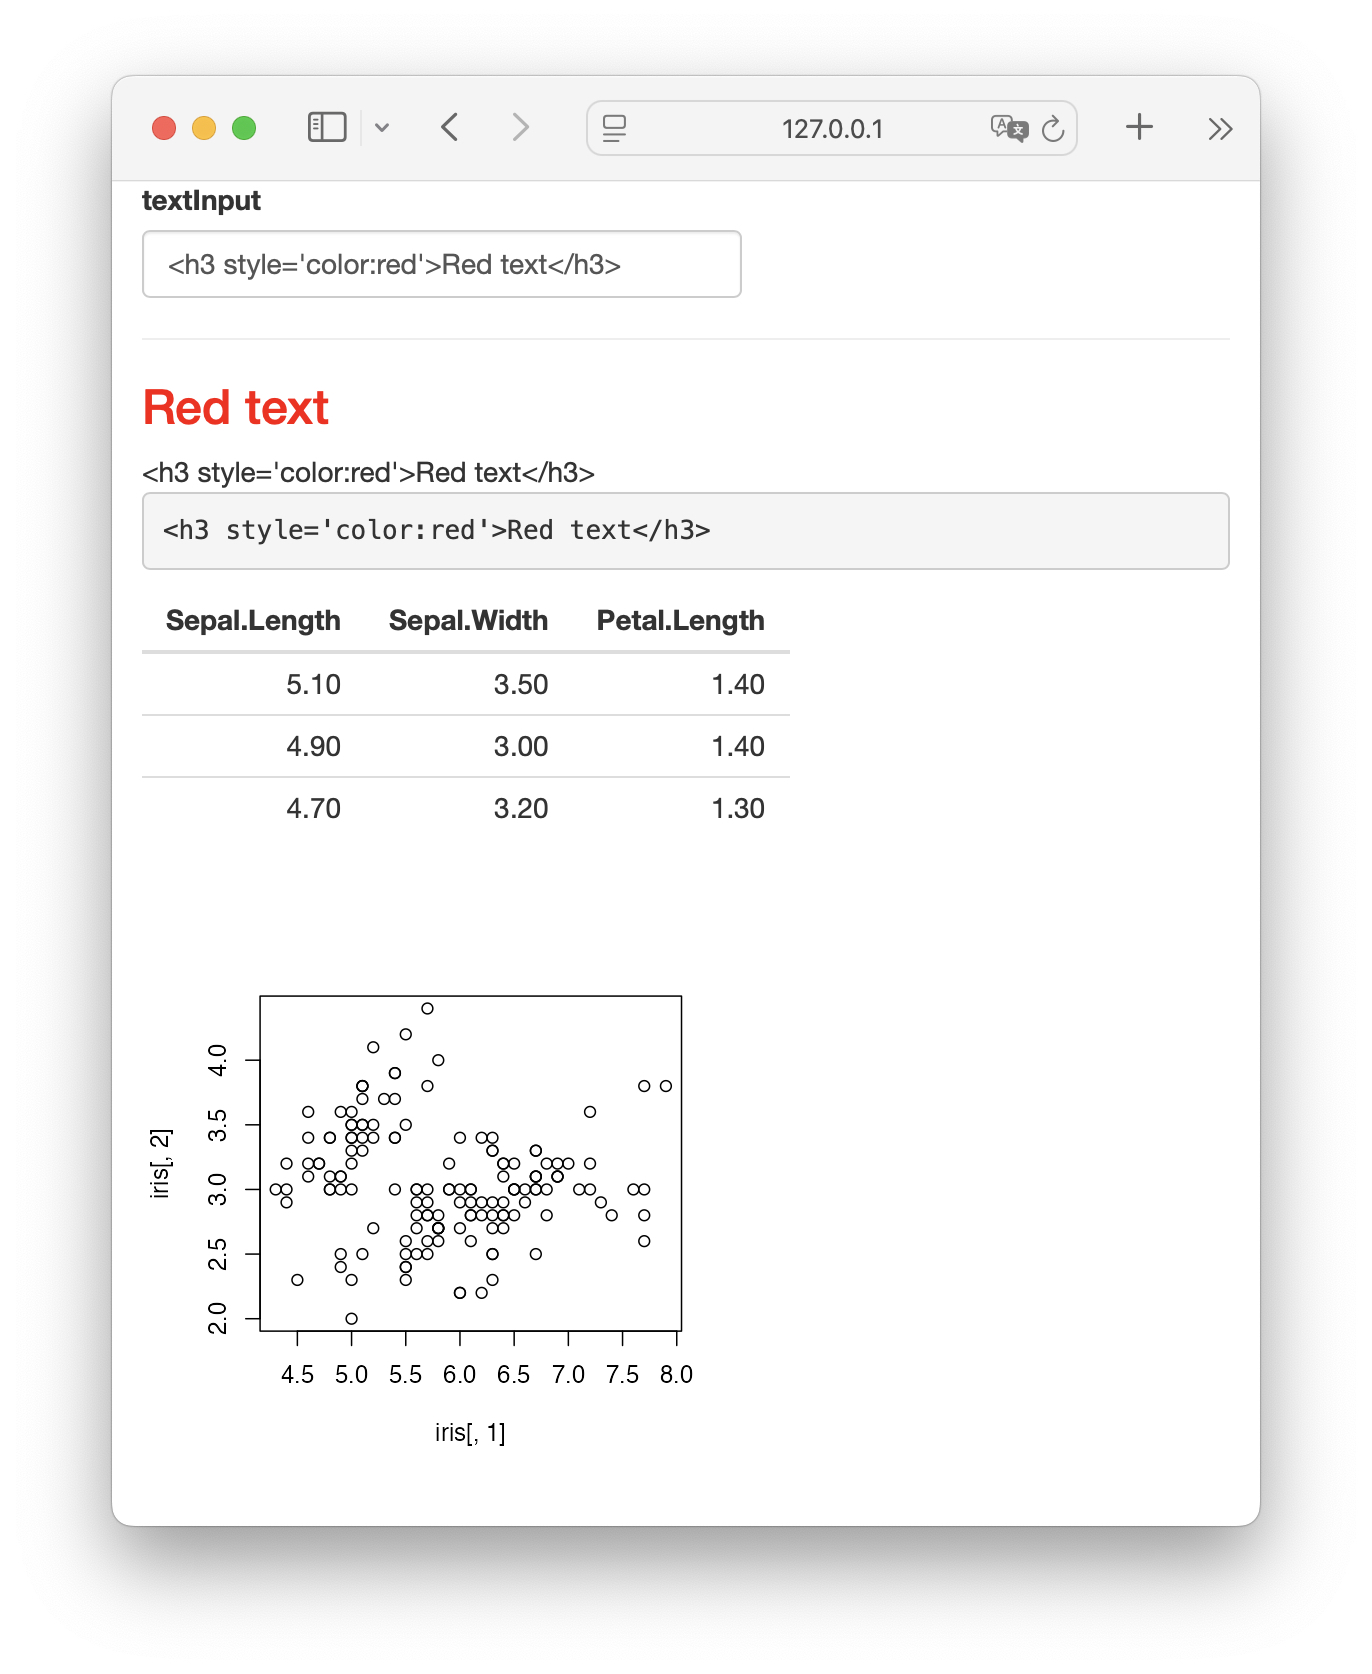This screenshot has width=1372, height=1674.
Task: Select the Sepal.Width column header
Action: click(x=468, y=621)
